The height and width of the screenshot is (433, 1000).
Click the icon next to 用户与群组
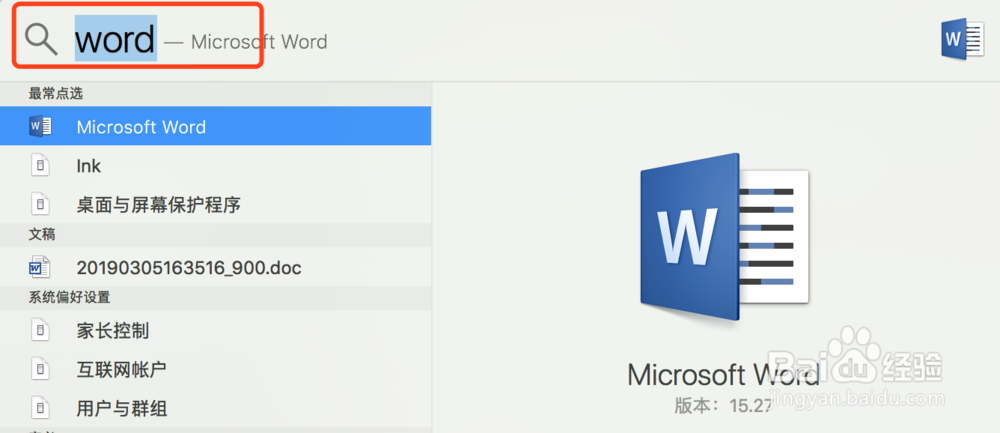point(40,407)
